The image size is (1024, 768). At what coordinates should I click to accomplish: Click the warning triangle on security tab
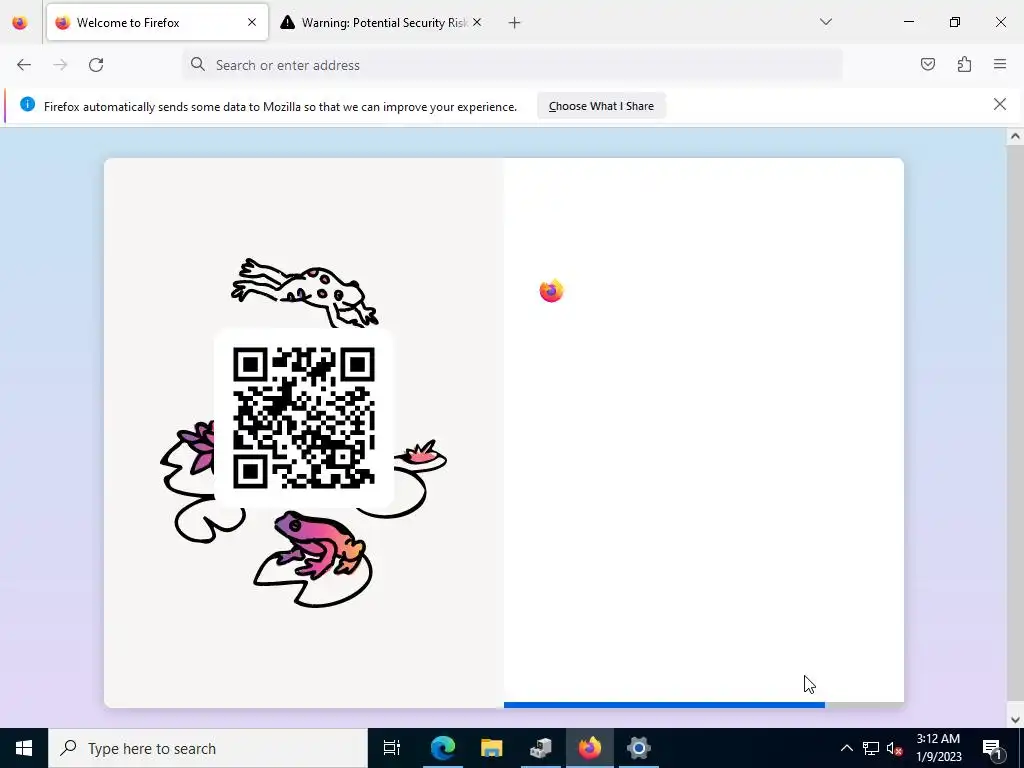coord(287,23)
